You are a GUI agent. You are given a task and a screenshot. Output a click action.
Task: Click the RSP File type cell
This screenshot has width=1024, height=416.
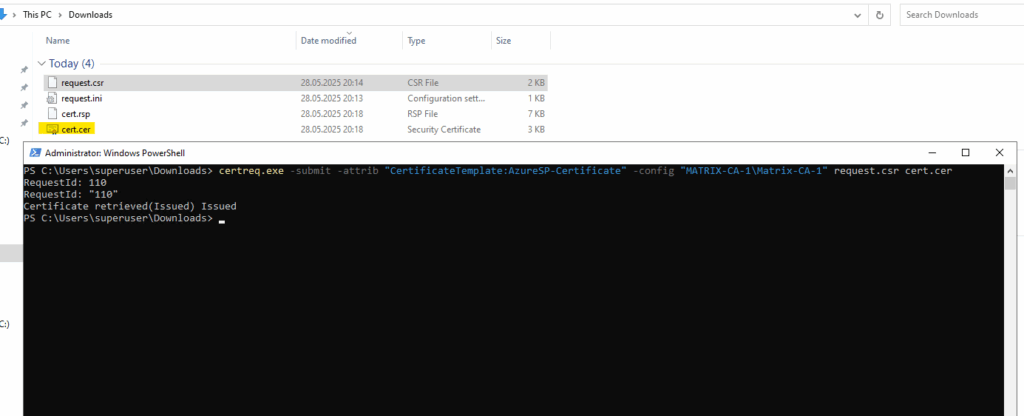(x=423, y=114)
